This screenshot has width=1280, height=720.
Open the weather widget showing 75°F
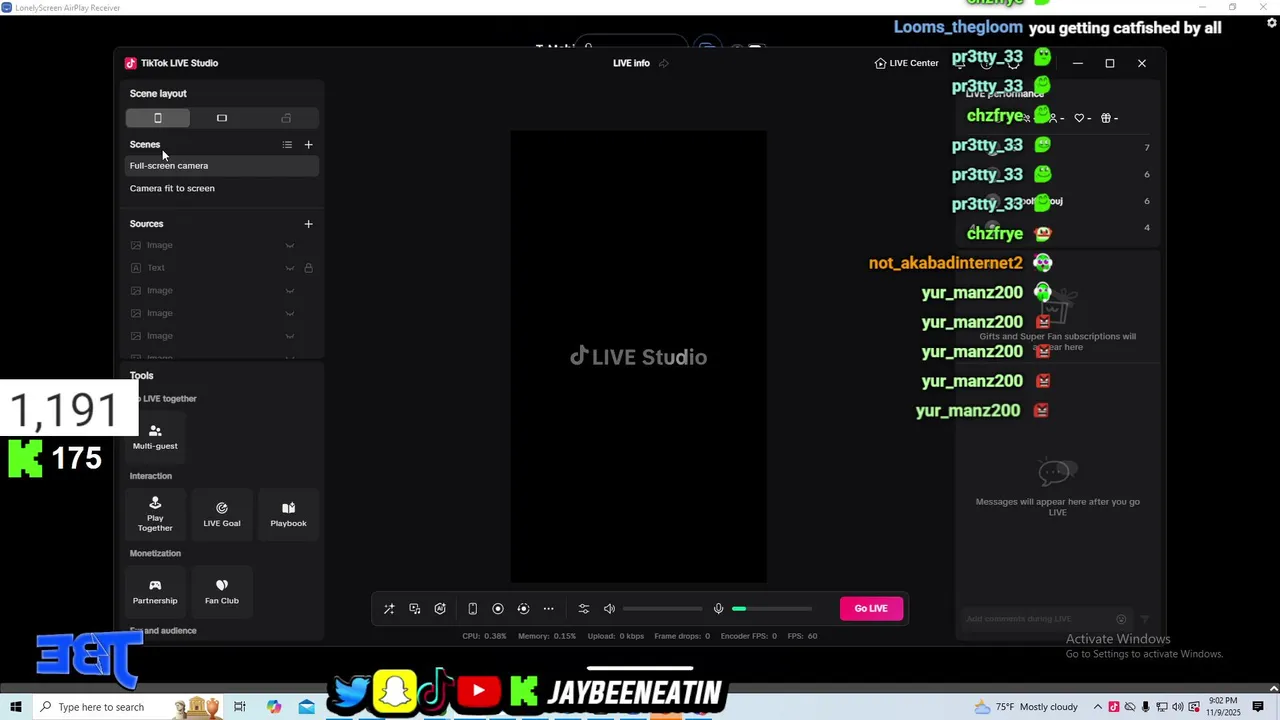1025,707
